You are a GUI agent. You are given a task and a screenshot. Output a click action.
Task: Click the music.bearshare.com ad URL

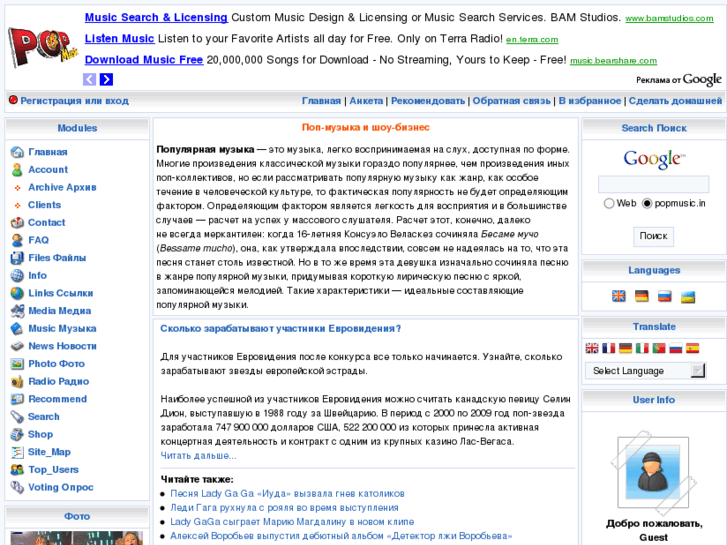point(613,61)
